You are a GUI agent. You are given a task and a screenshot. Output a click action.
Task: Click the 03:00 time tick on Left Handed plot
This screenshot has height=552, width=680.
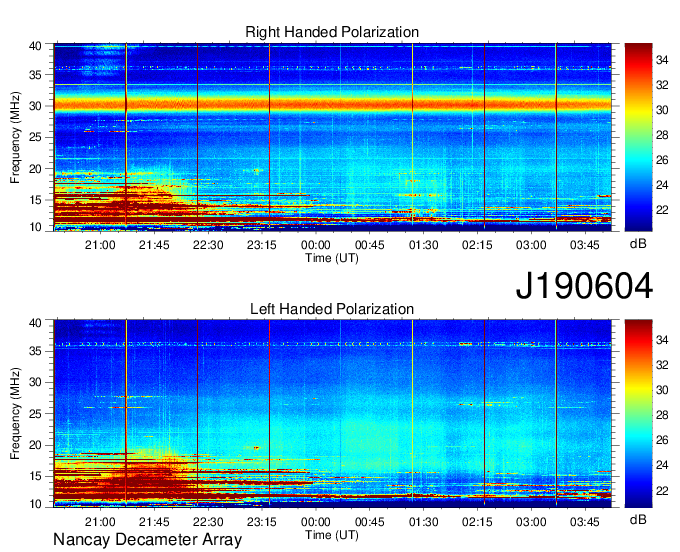(531, 522)
